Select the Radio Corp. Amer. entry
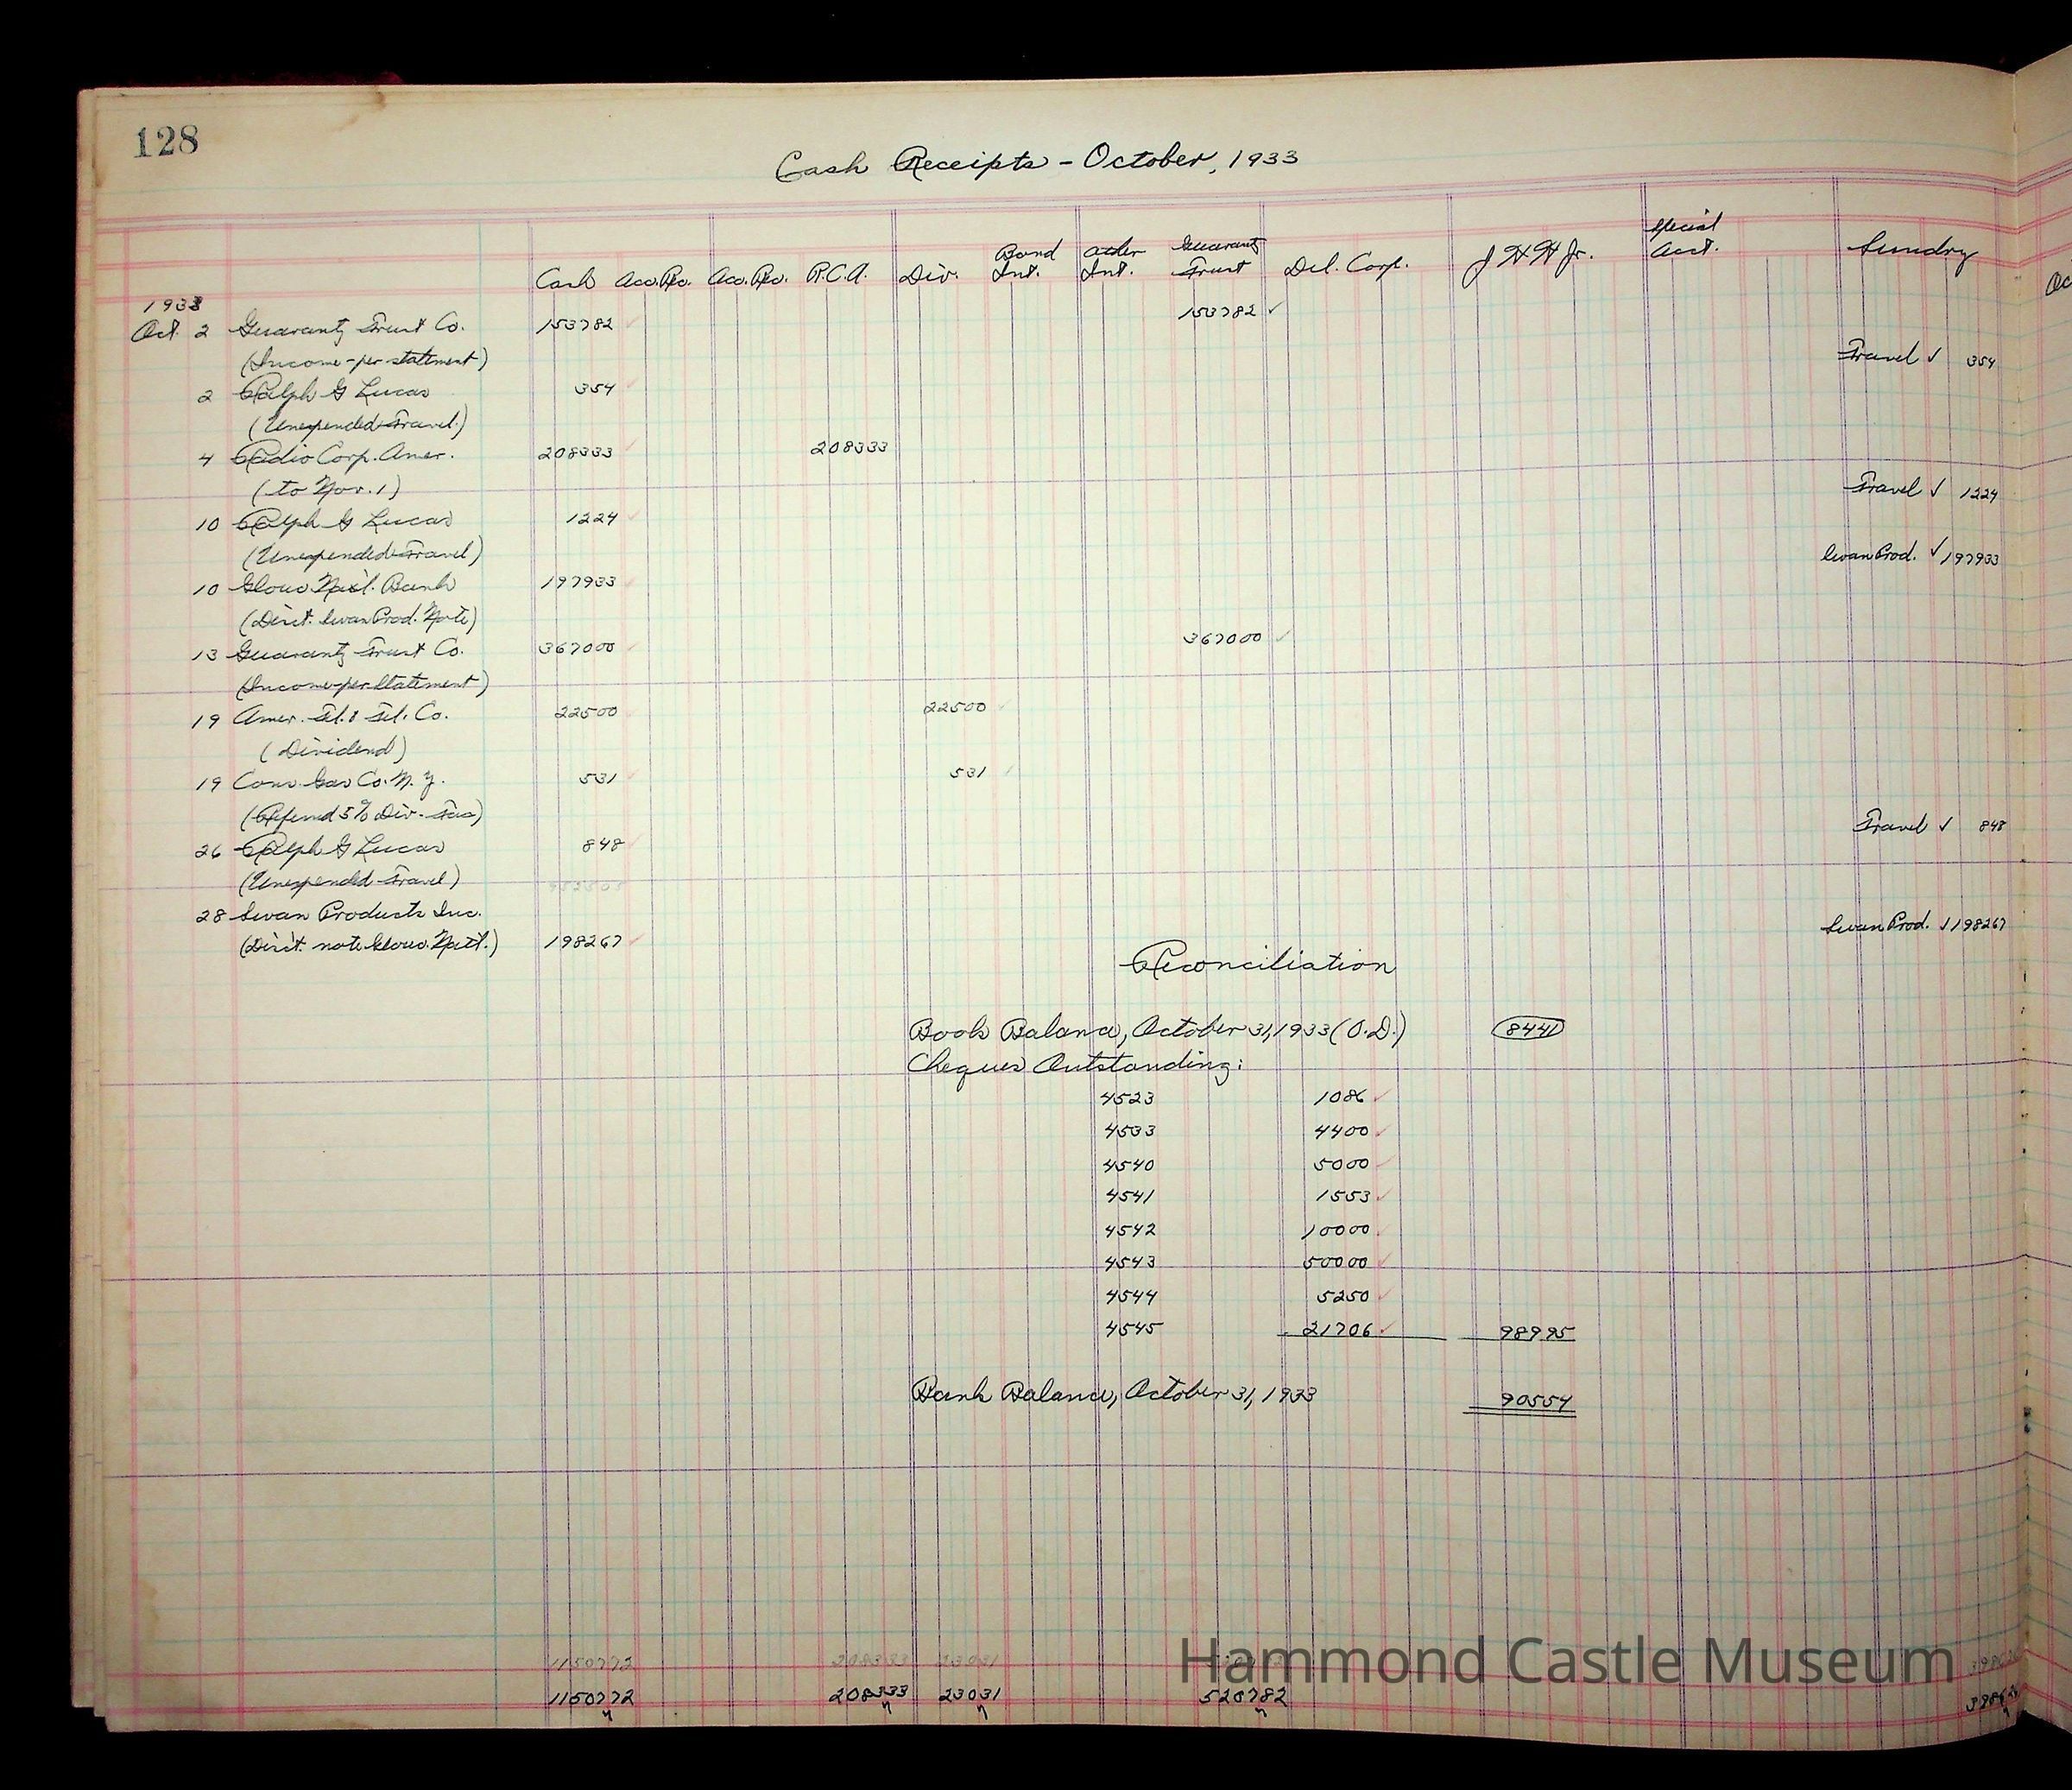Screen dimensions: 2072x1790 point(343,455)
